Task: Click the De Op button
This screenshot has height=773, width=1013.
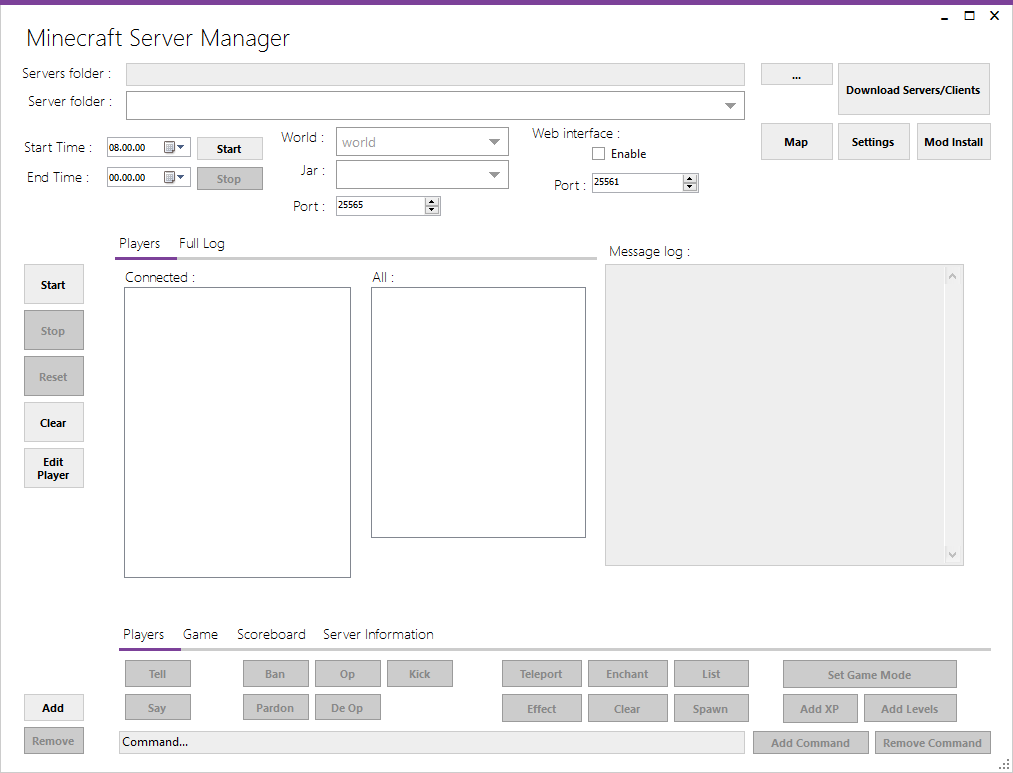Action: (348, 707)
